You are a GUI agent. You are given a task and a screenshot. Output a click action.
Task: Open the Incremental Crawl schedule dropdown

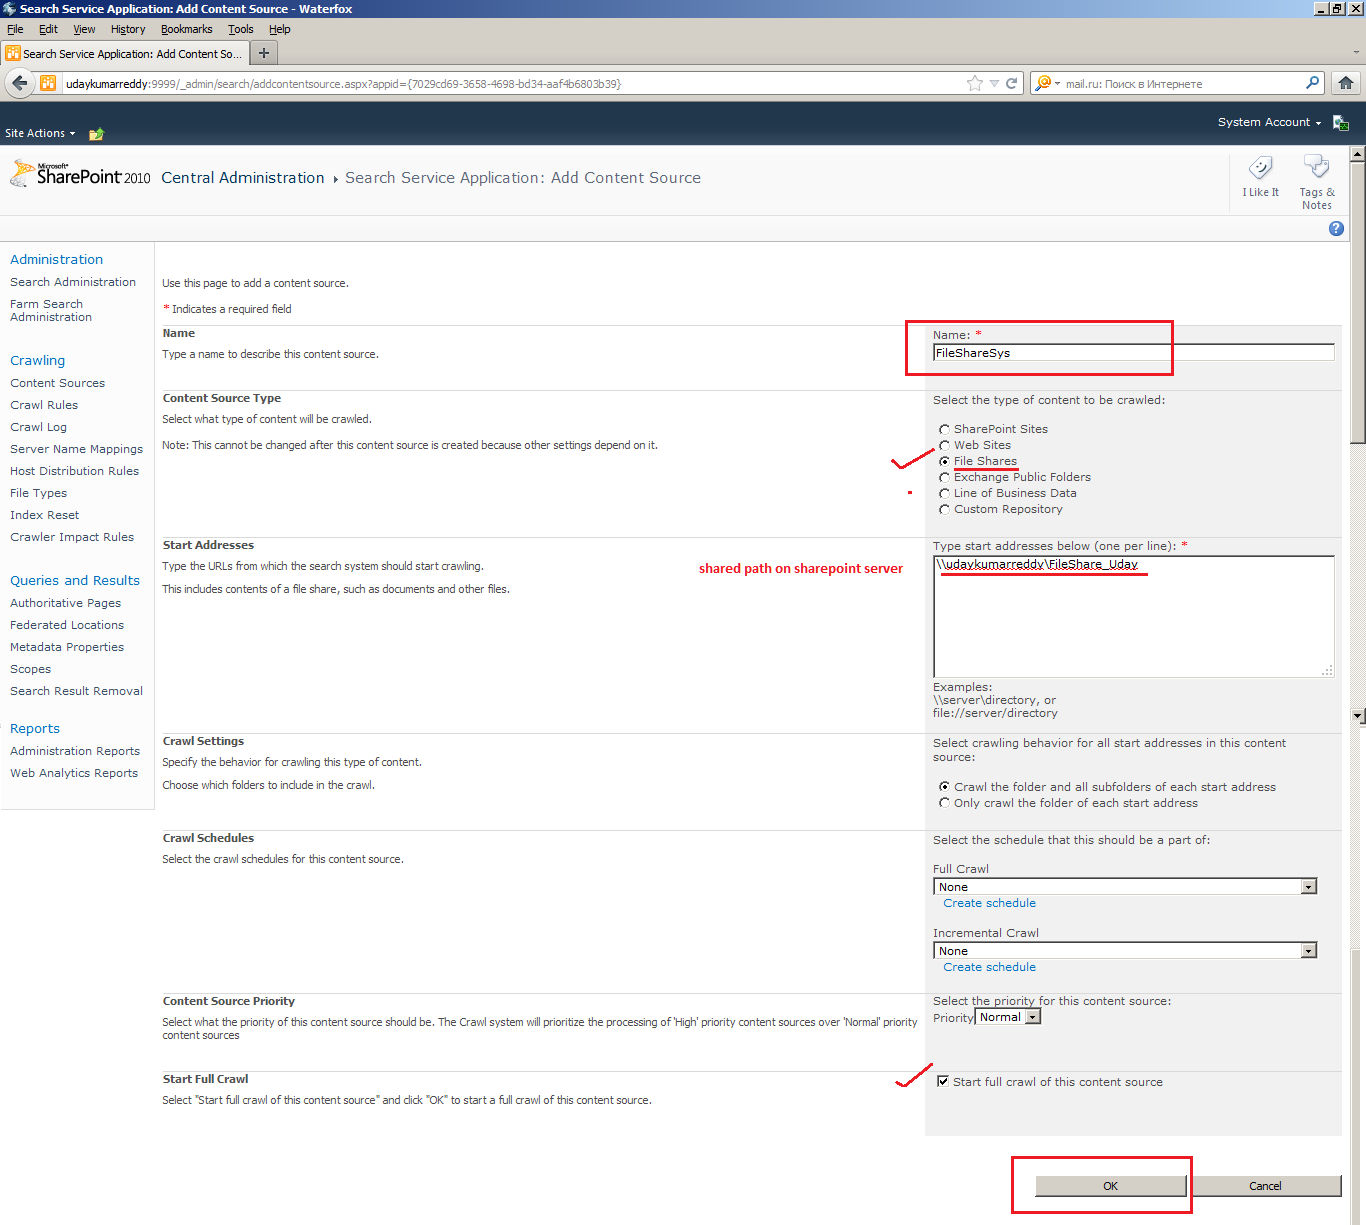click(1125, 951)
